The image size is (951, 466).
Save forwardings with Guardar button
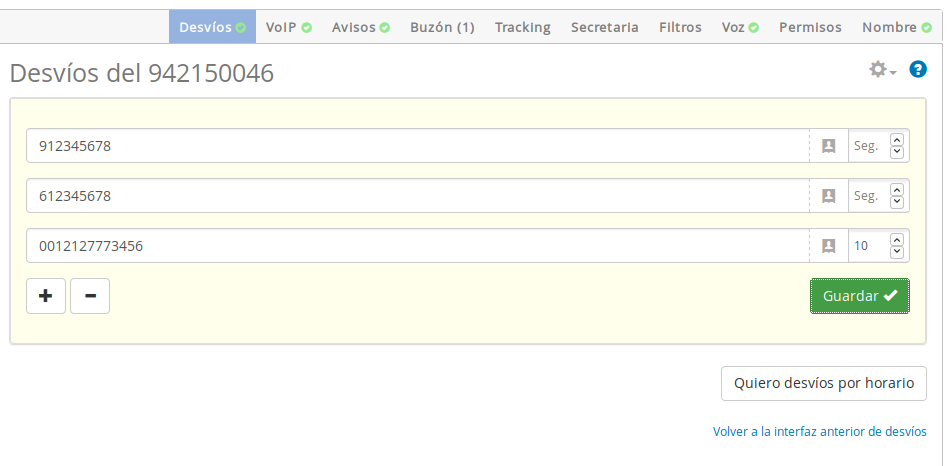(x=859, y=296)
